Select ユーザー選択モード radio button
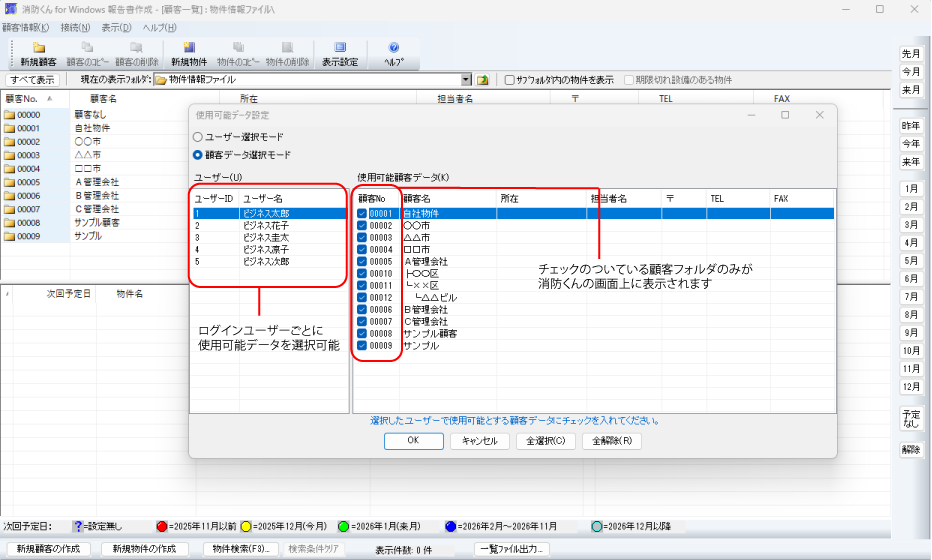932x560 pixels. coord(198,136)
